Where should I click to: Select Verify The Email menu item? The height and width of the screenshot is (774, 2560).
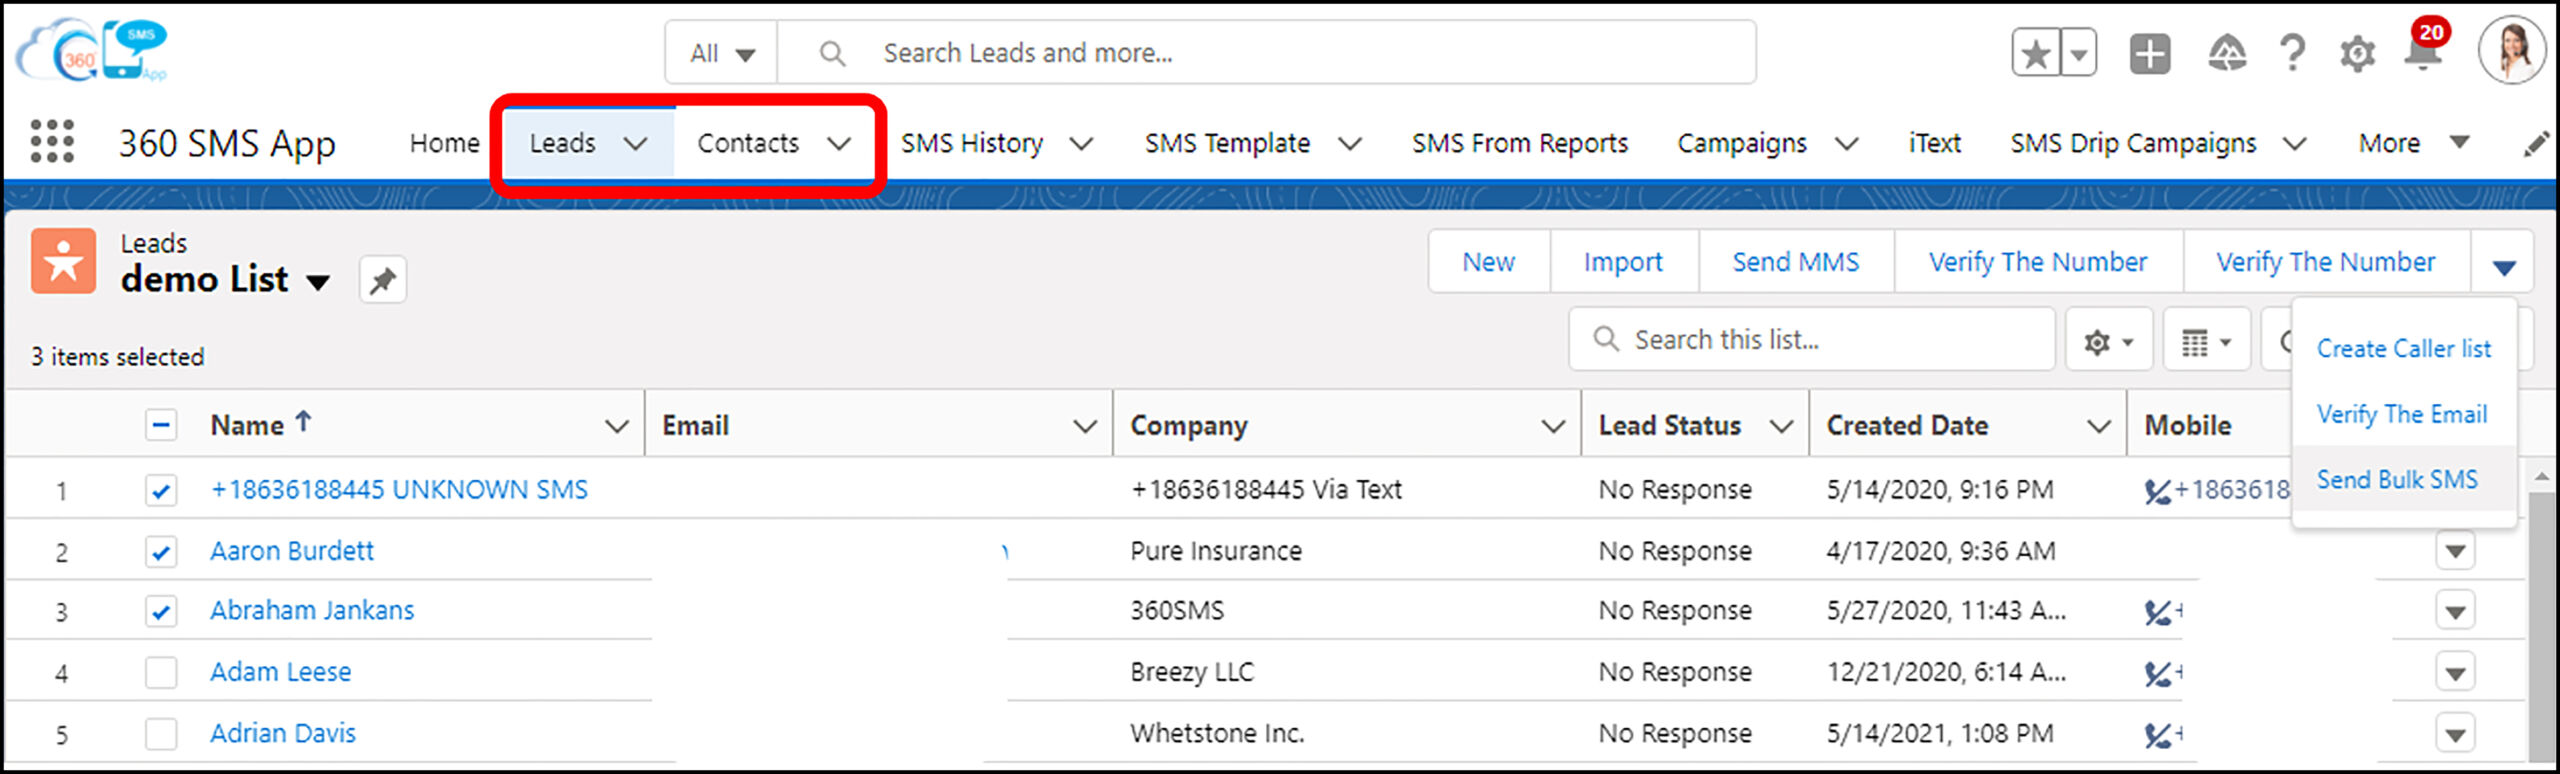click(x=2404, y=414)
